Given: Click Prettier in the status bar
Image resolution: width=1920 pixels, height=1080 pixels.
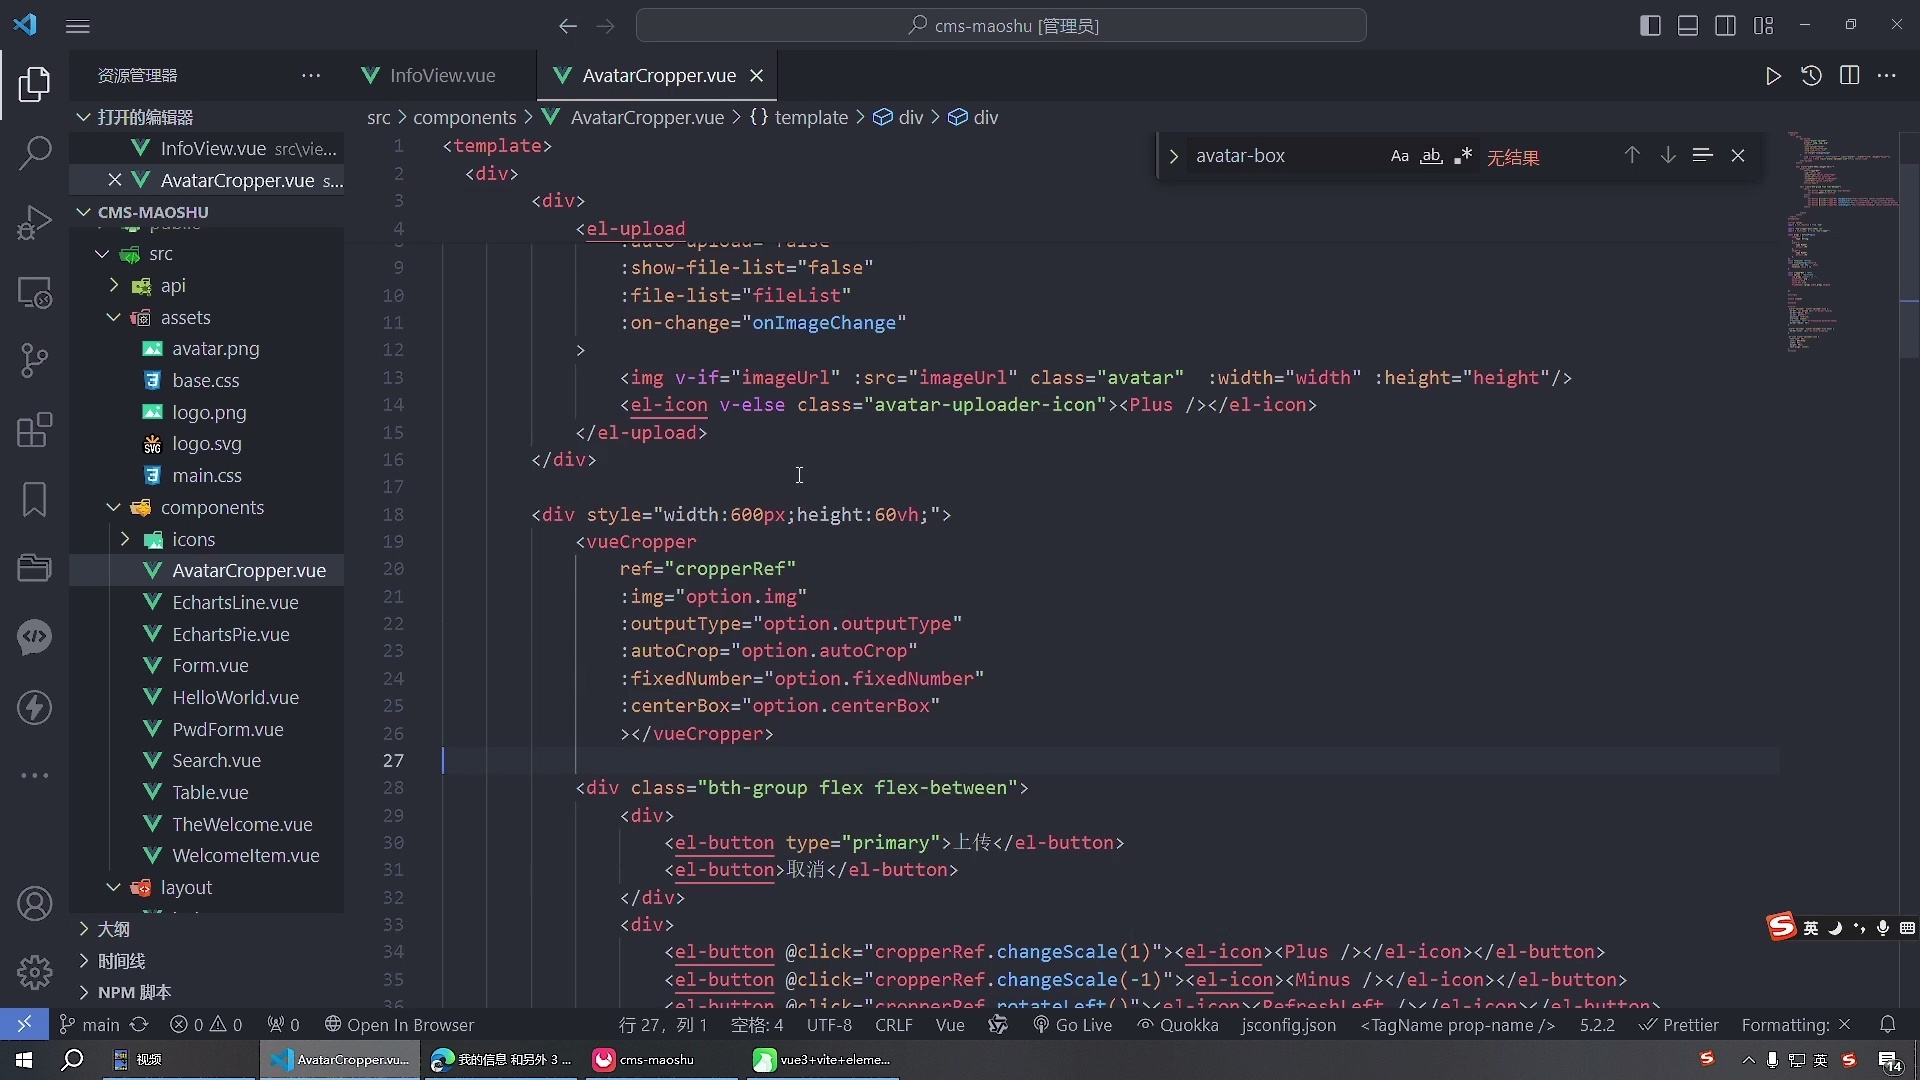Looking at the screenshot, I should click(x=1679, y=1025).
